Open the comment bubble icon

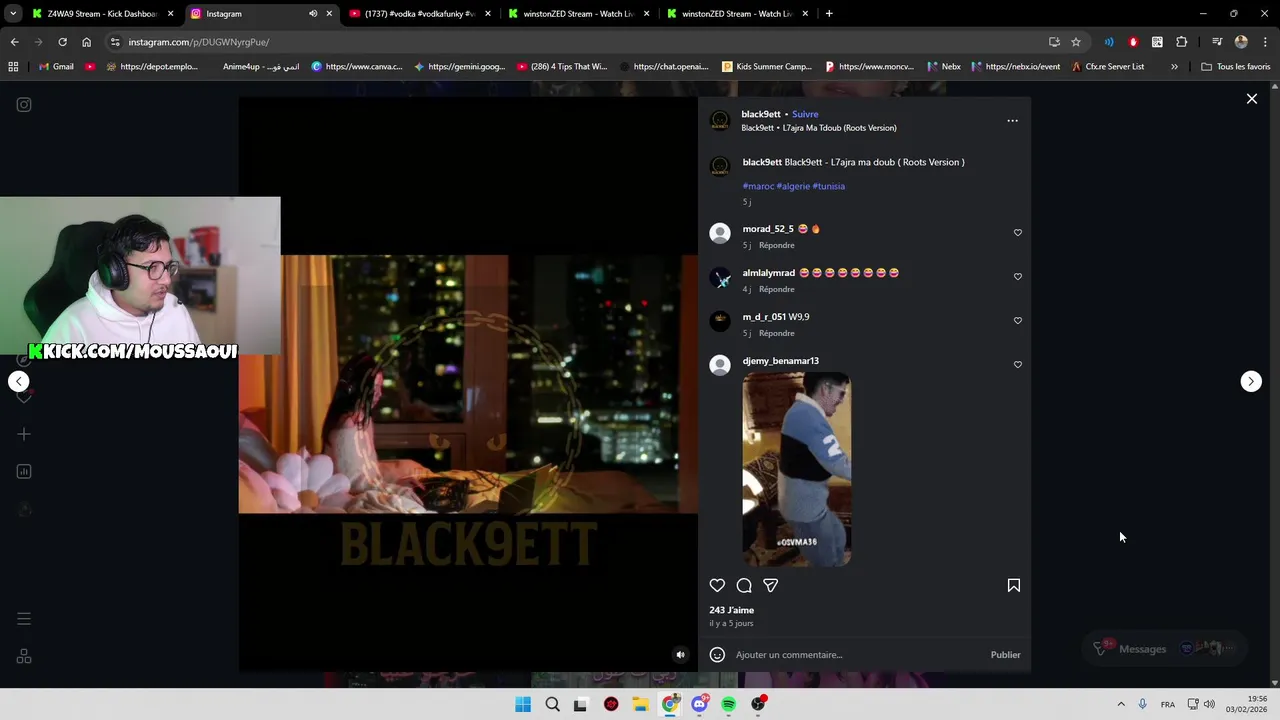coord(744,585)
